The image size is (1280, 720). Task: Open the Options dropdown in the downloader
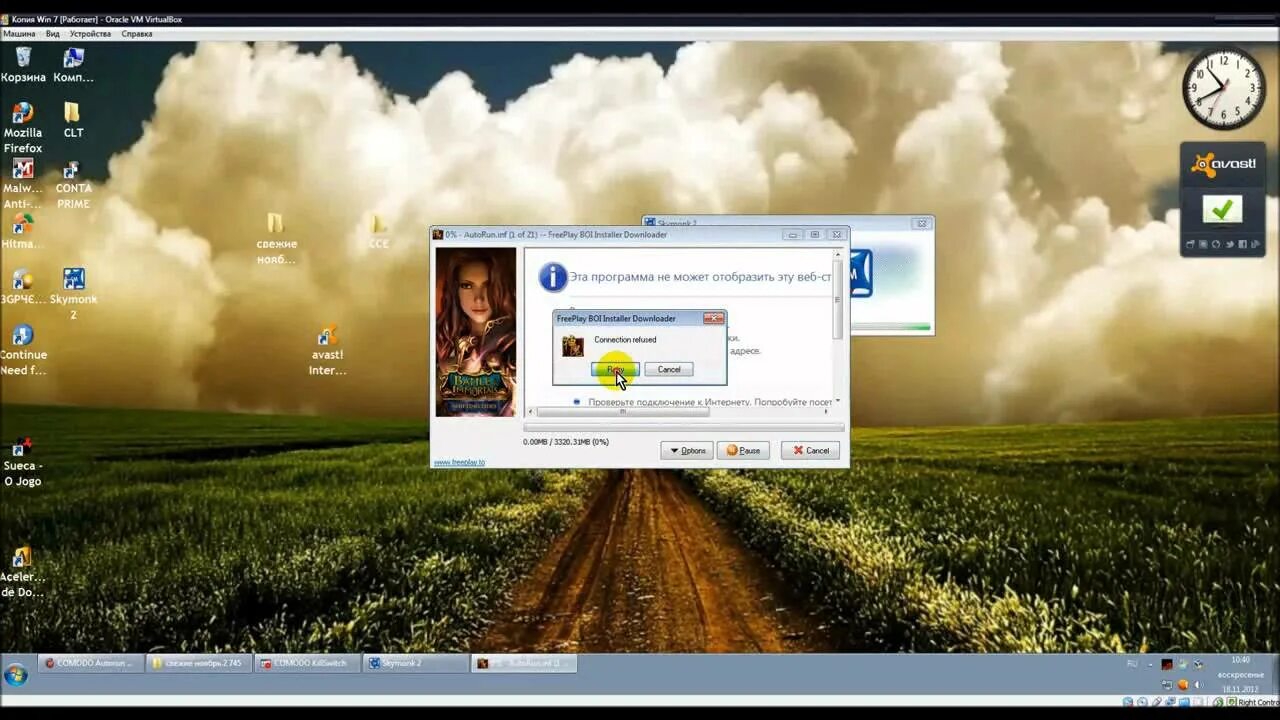687,450
